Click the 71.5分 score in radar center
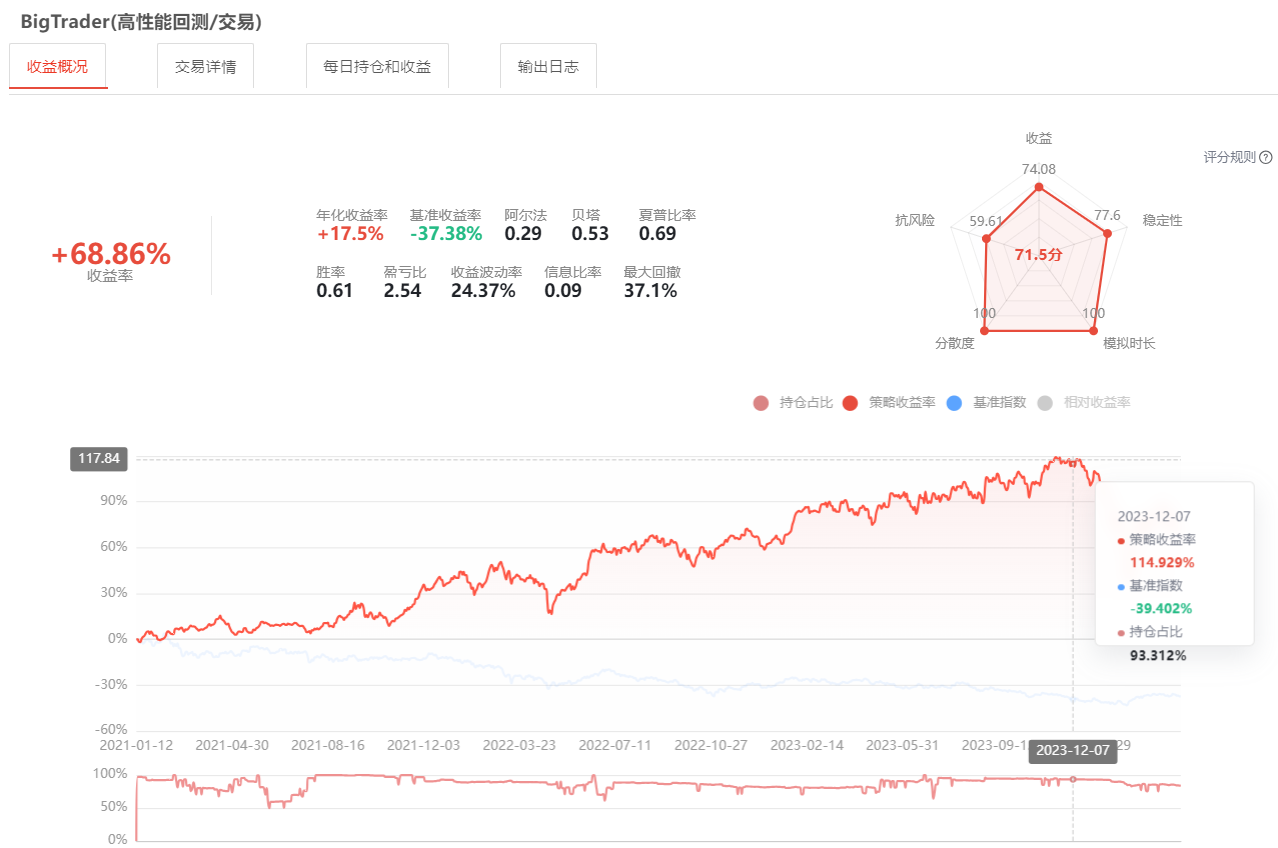Screen dimensions: 1278x848 click(1039, 255)
